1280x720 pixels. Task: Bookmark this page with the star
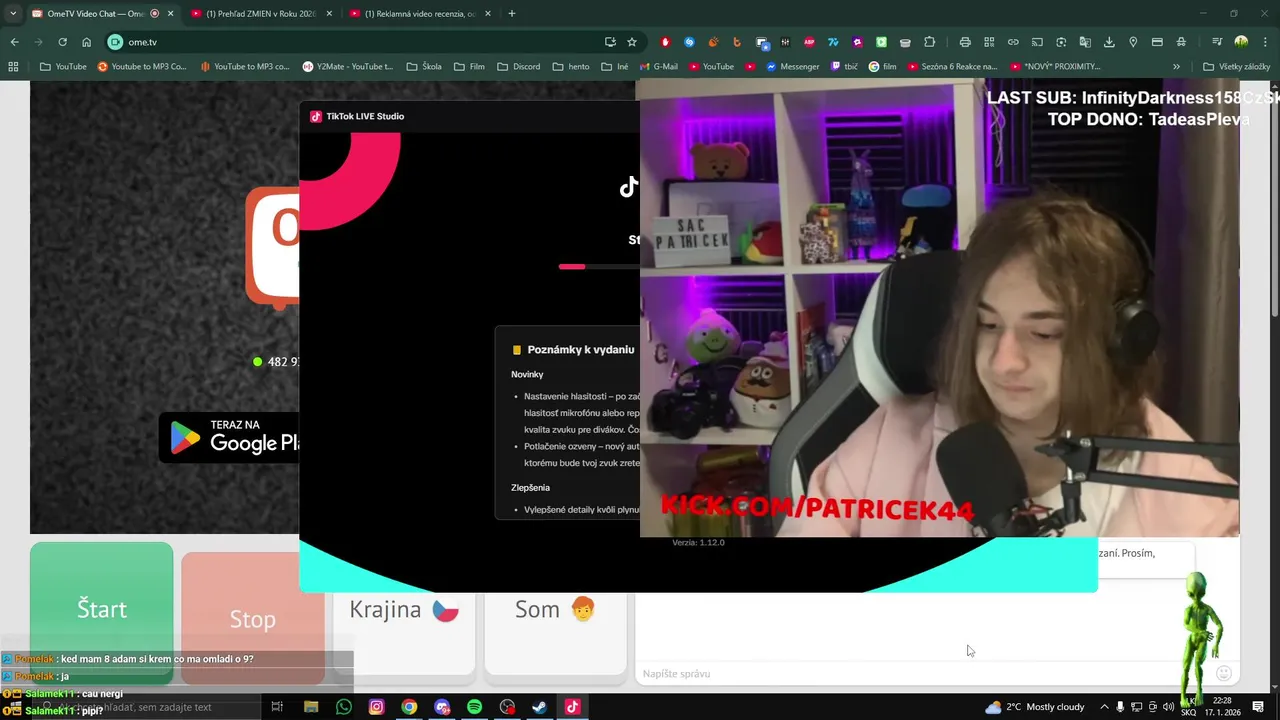tap(632, 42)
